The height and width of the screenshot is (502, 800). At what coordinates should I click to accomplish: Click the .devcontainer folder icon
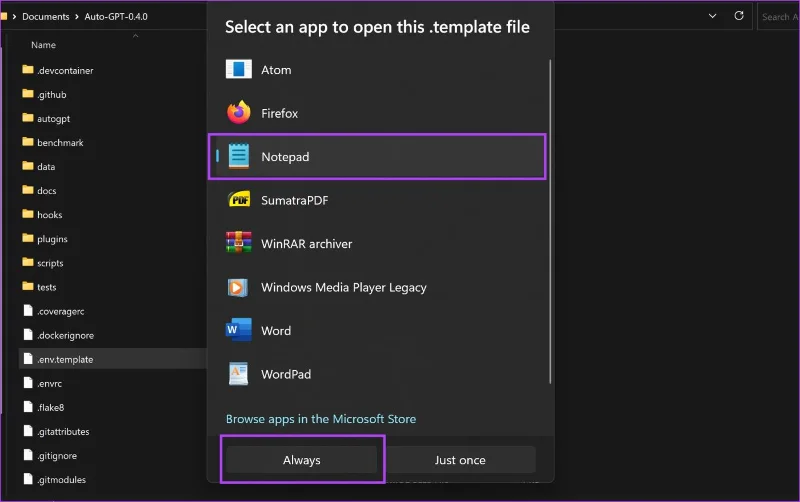pos(28,69)
